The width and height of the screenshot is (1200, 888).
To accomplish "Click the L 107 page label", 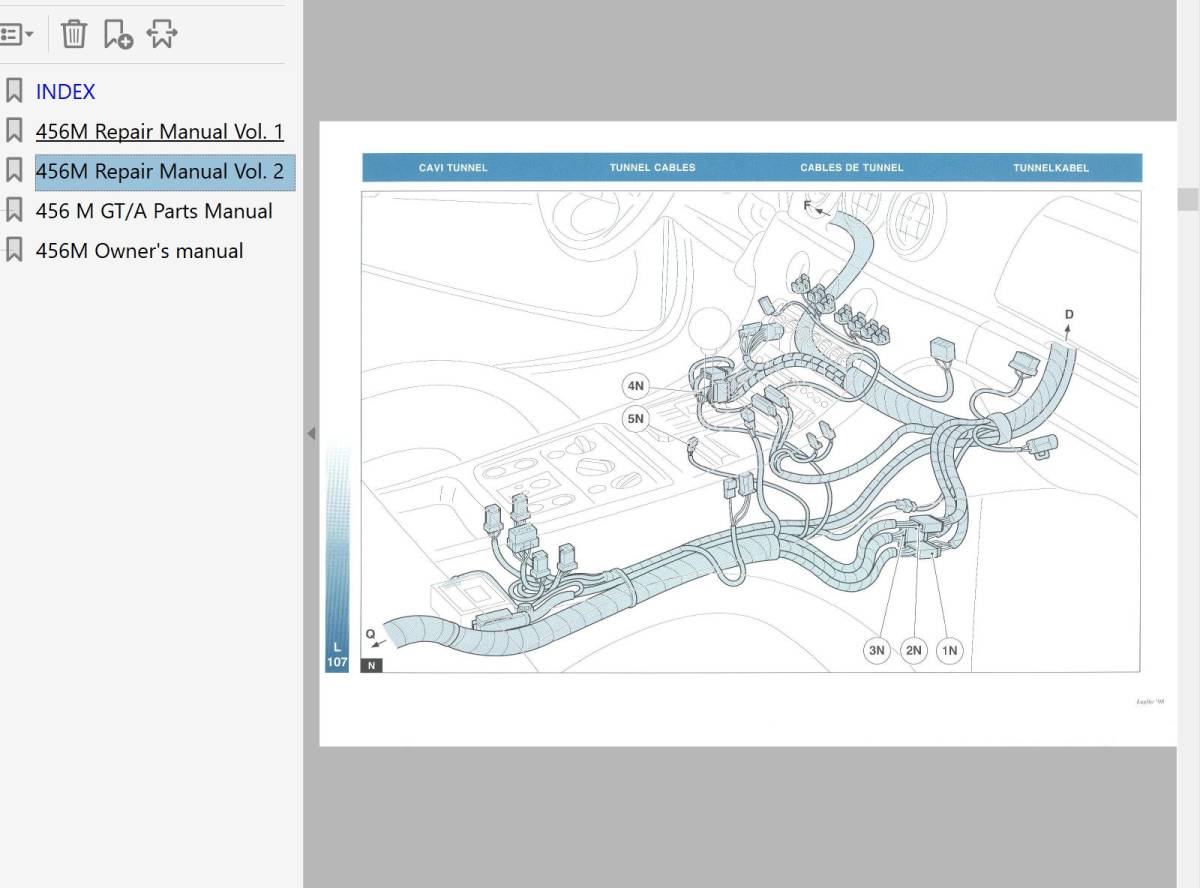I will (x=337, y=654).
